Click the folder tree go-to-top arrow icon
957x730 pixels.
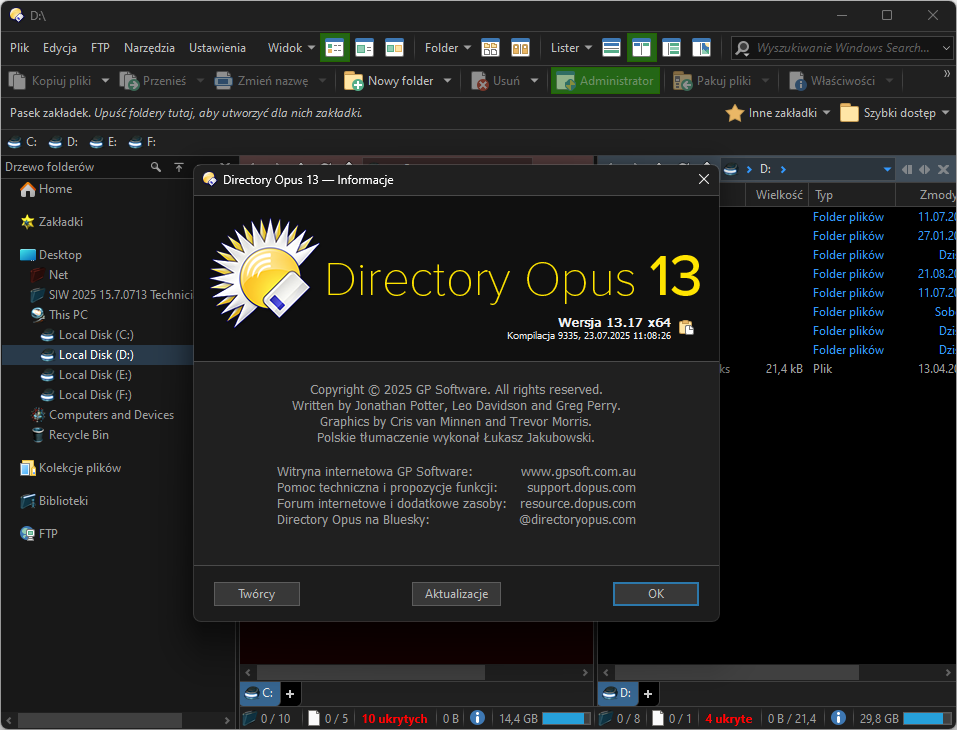[179, 167]
